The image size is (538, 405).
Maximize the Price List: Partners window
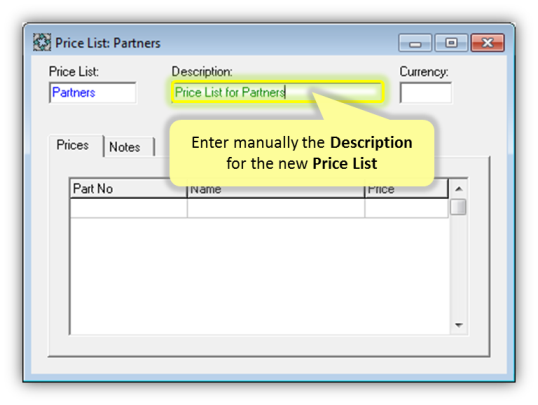451,43
